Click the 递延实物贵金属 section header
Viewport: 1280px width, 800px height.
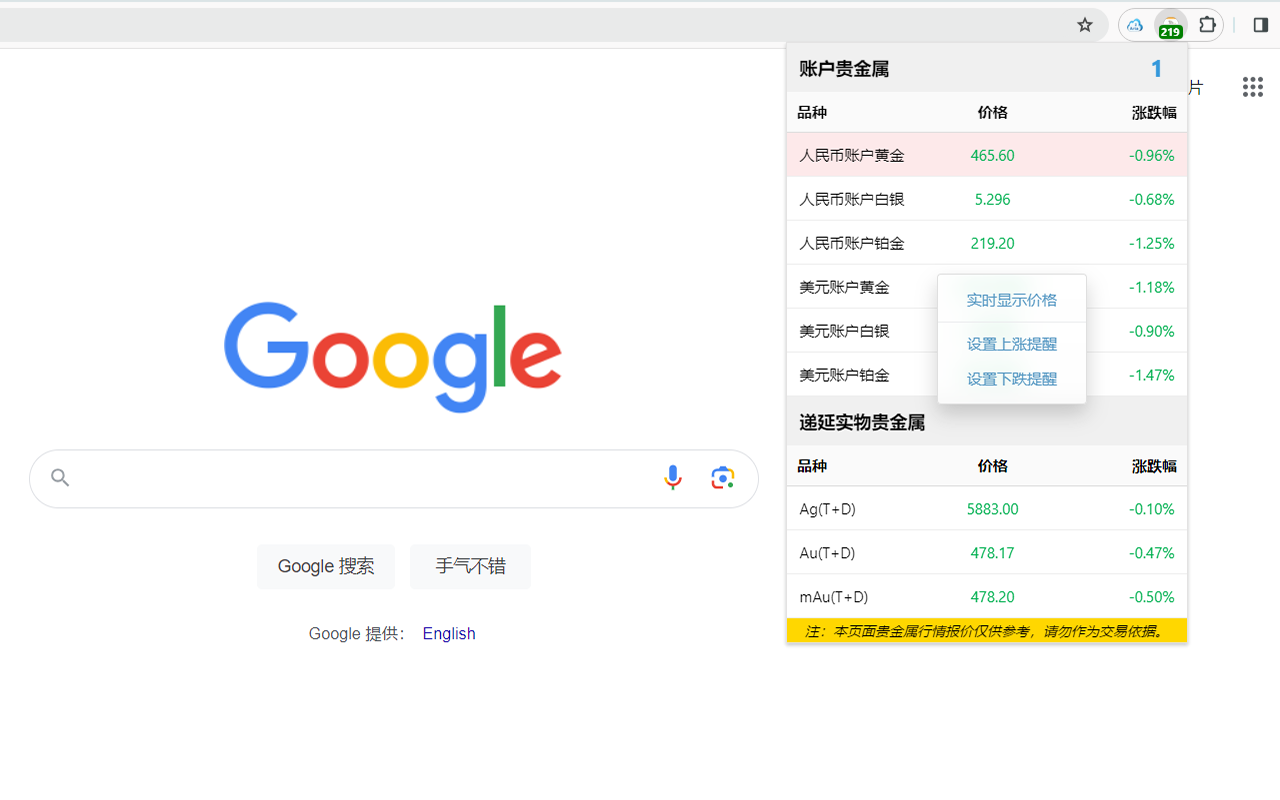pos(862,422)
